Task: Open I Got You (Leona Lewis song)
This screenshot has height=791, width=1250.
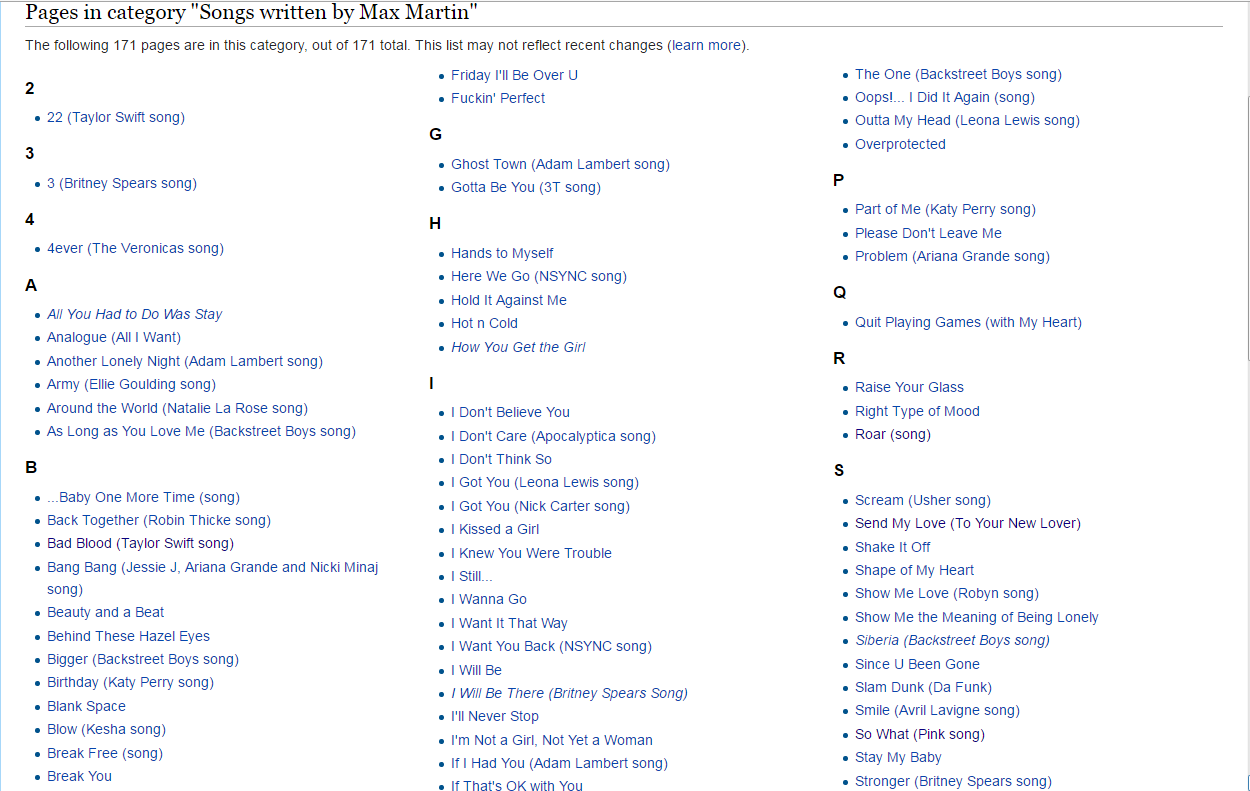Action: click(x=545, y=482)
